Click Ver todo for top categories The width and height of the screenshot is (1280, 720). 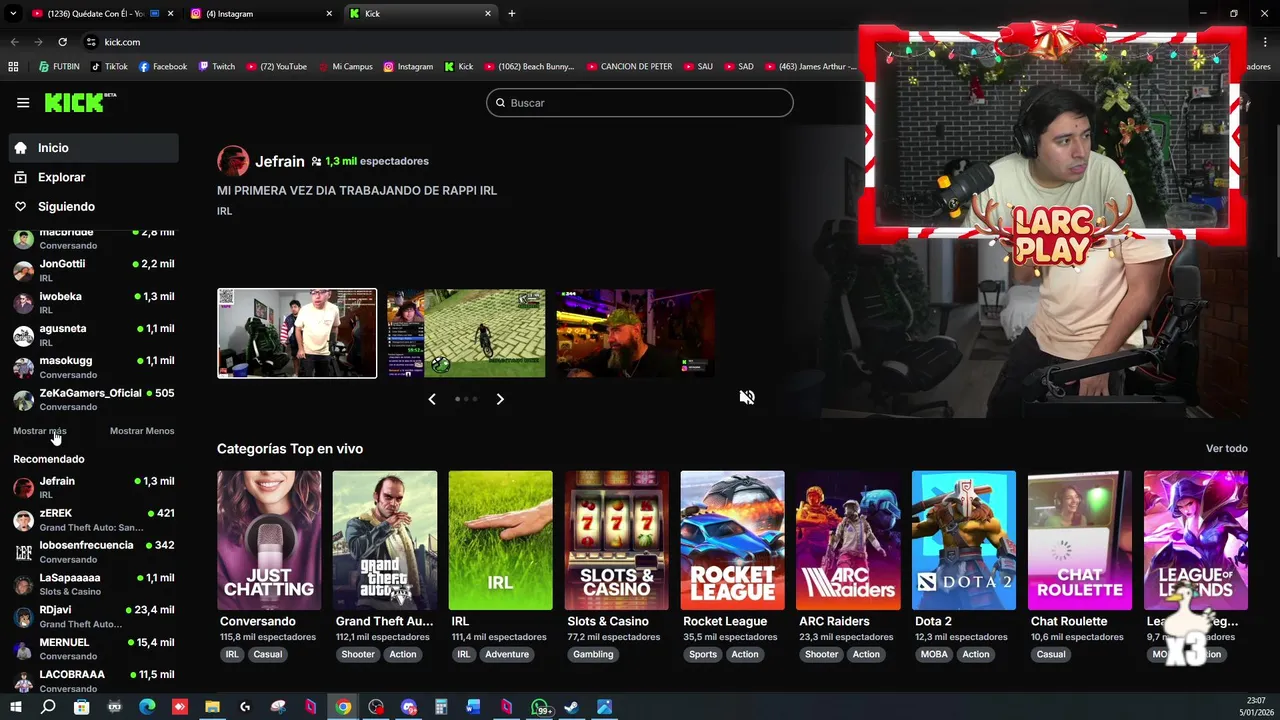pos(1227,449)
